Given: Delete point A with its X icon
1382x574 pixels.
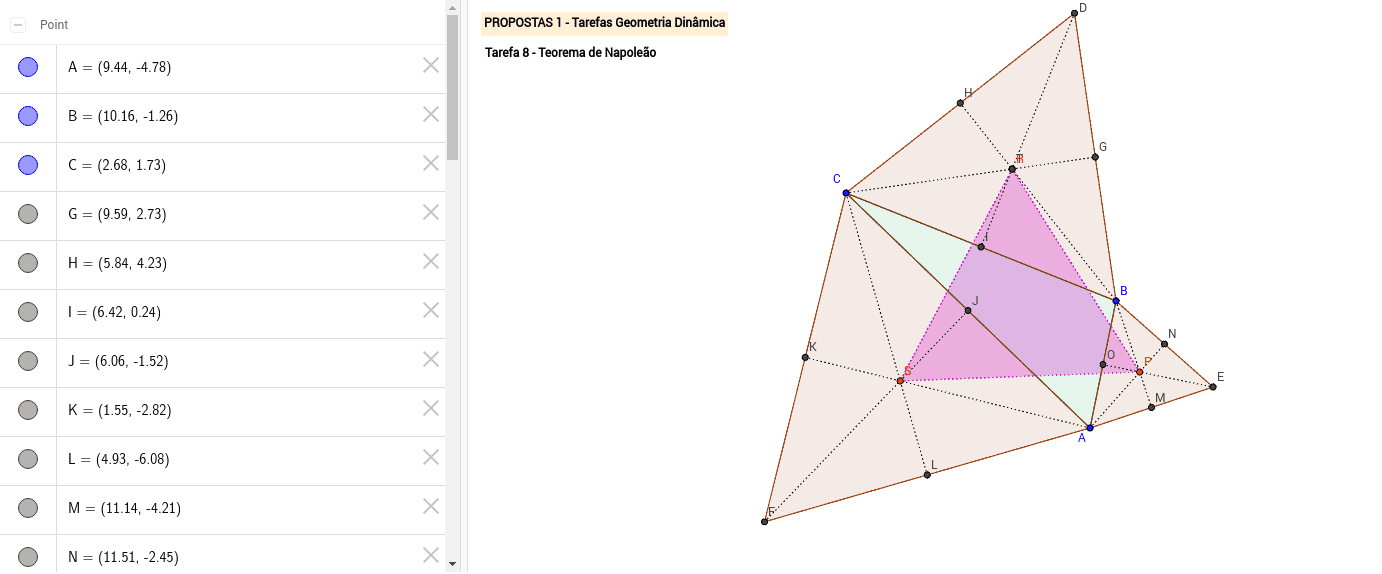Looking at the screenshot, I should (431, 65).
